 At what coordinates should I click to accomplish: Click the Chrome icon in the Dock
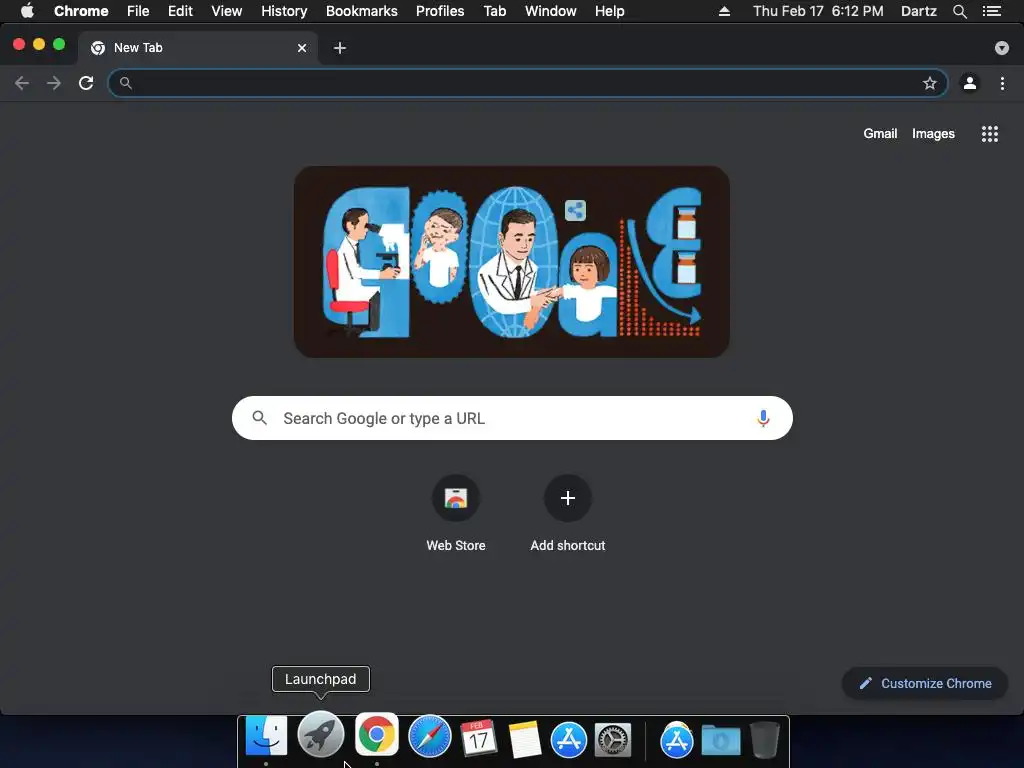[377, 734]
